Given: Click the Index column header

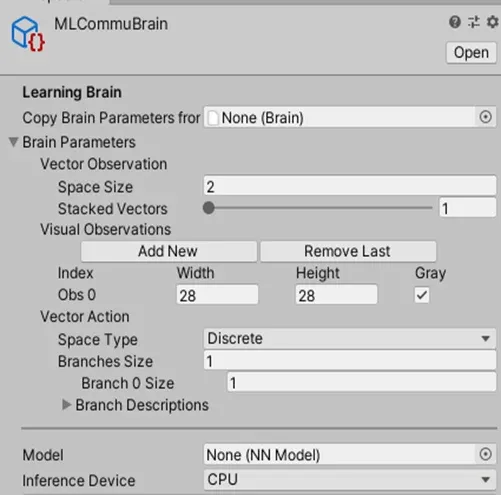Looking at the screenshot, I should tap(75, 273).
